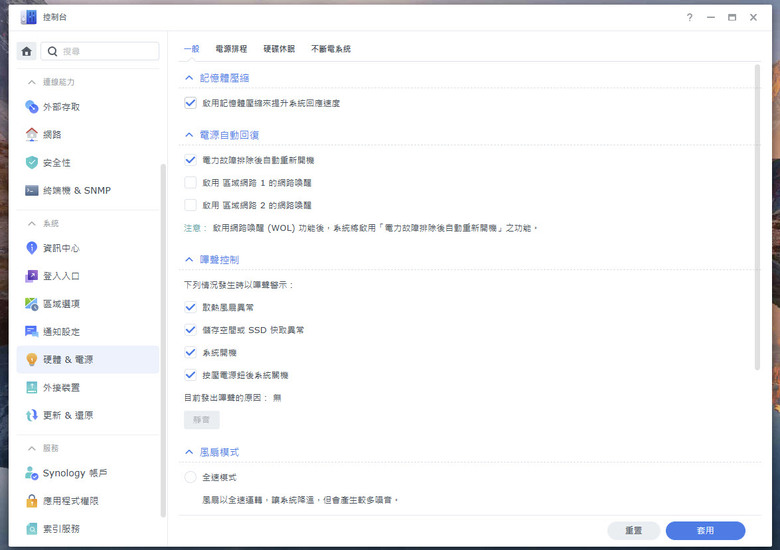Open 更新 & 還原 via its arrows icon
Viewport: 780px width, 550px height.
(x=31, y=415)
